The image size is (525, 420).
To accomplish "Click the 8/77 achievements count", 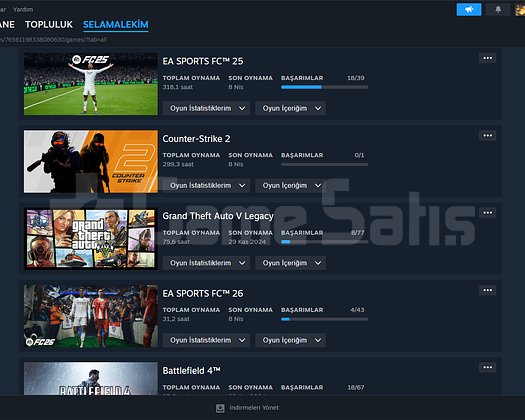I will pyautogui.click(x=357, y=233).
